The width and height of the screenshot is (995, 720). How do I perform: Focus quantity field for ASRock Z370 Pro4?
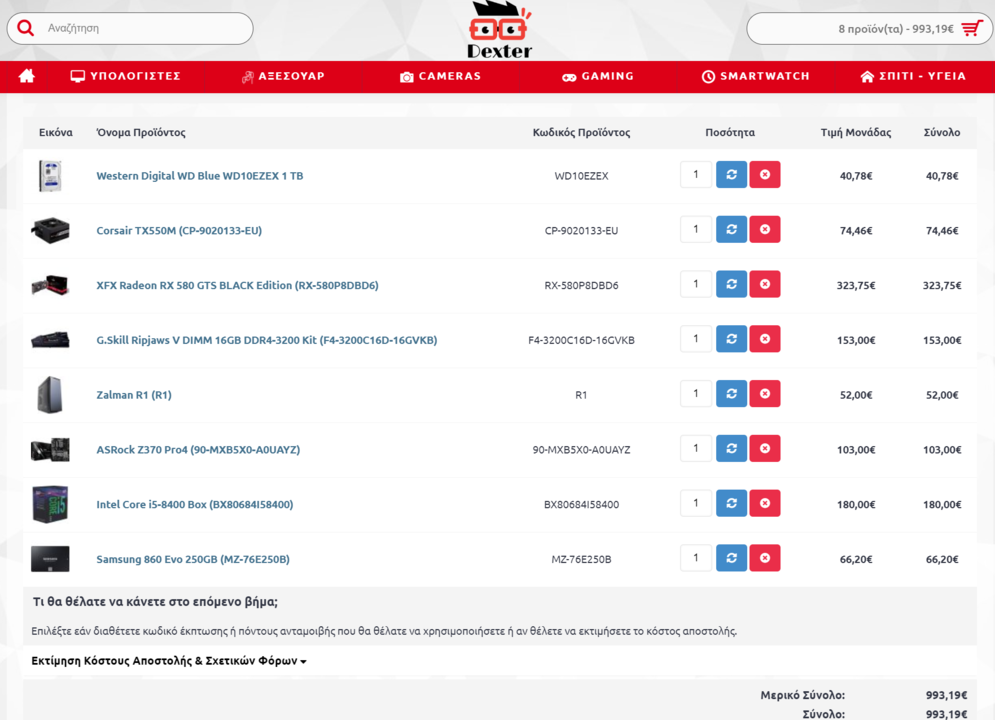coord(696,448)
